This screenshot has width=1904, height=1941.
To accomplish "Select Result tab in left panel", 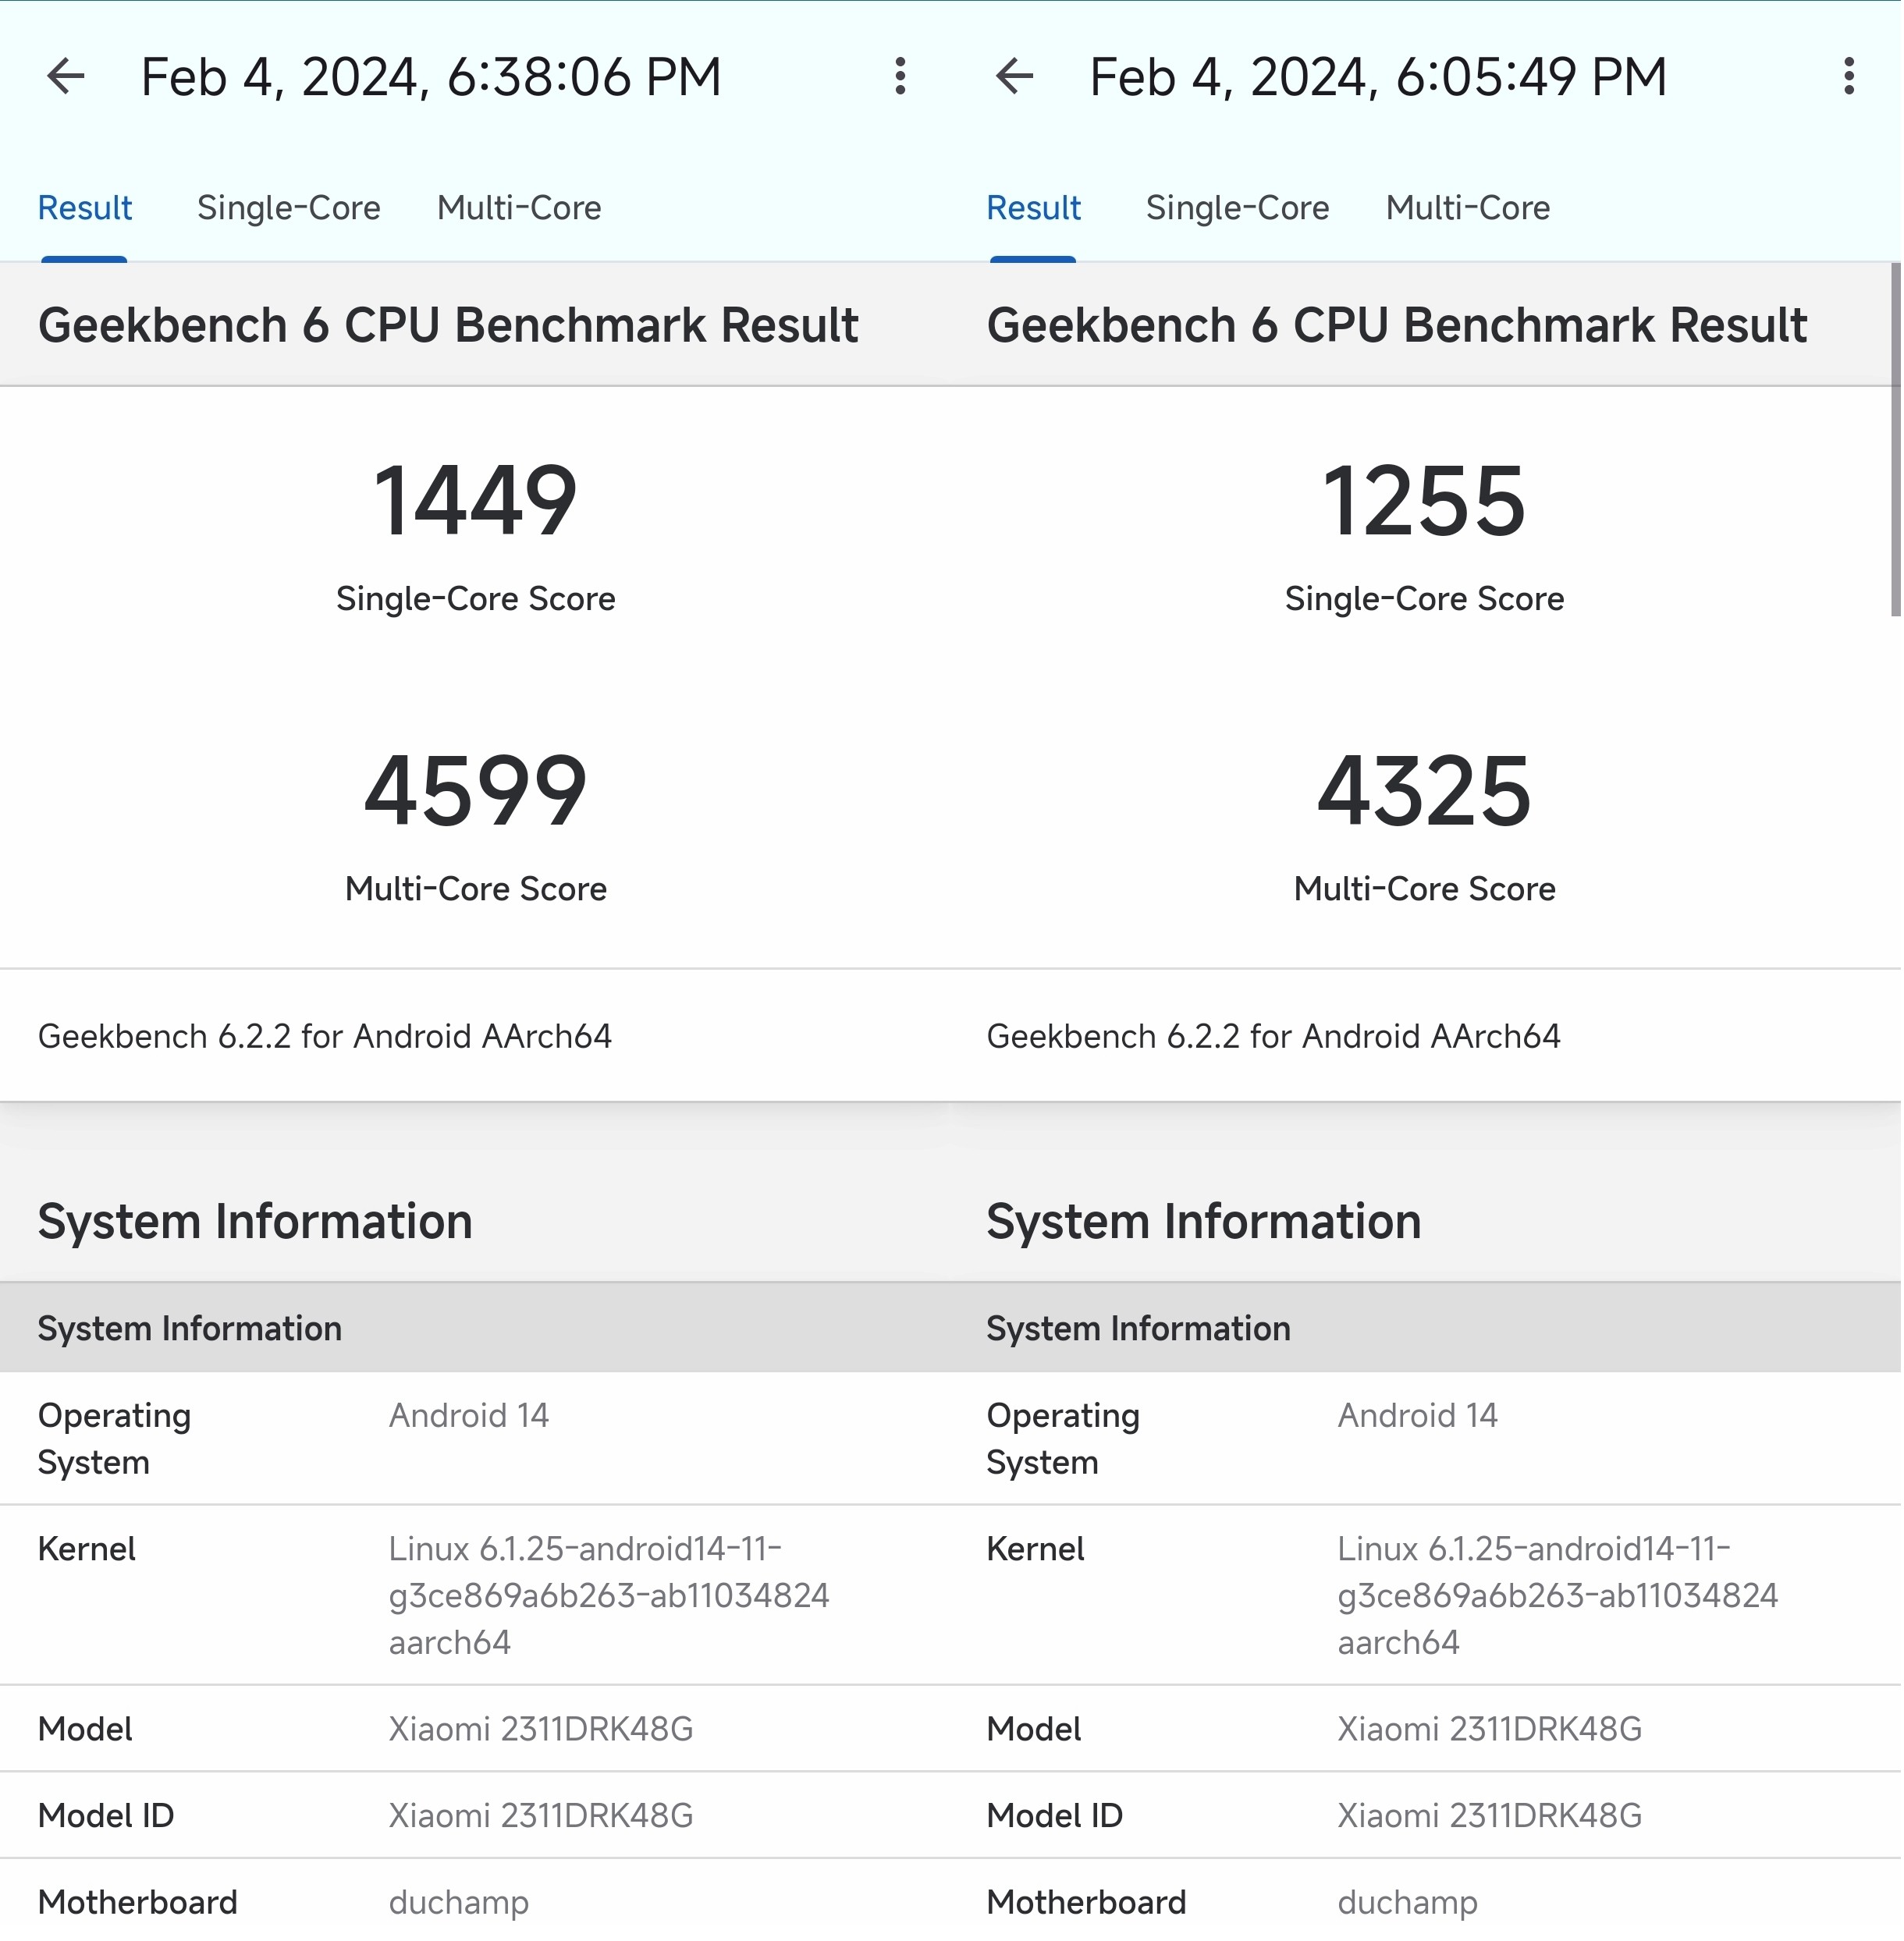I will point(85,208).
